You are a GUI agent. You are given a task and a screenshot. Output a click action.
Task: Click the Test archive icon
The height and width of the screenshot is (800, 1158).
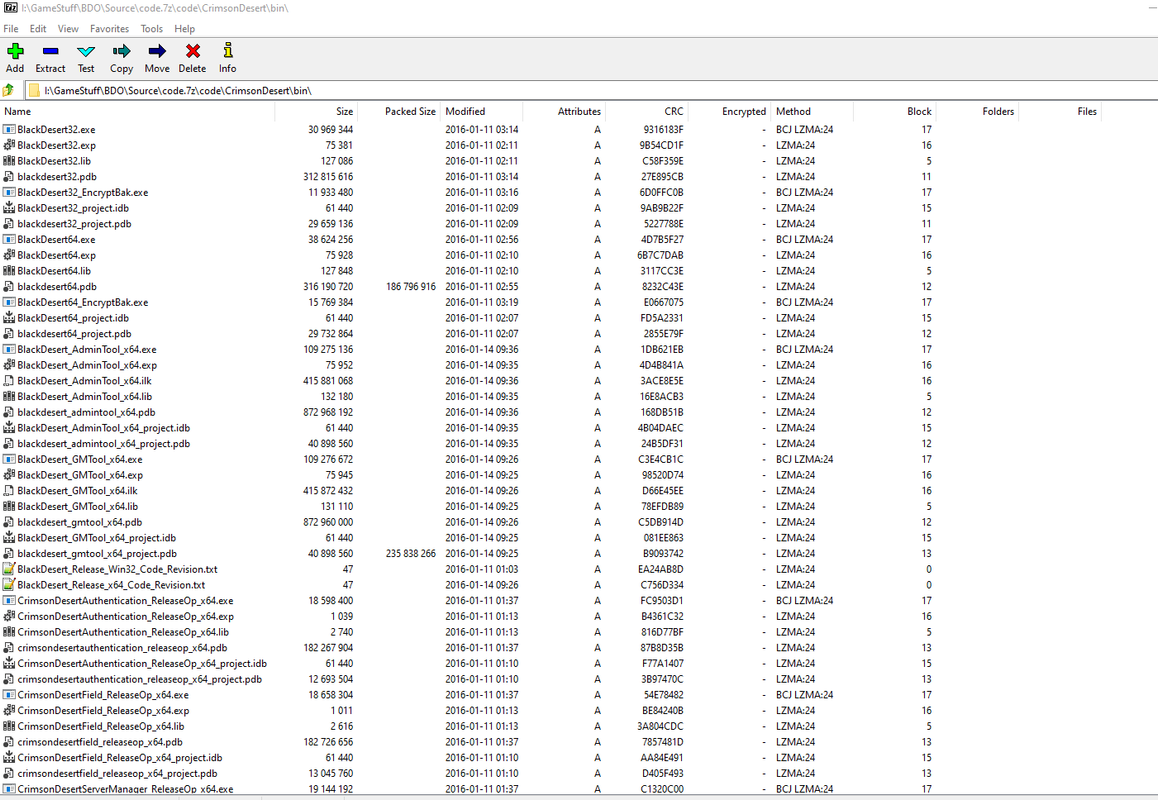[86, 51]
